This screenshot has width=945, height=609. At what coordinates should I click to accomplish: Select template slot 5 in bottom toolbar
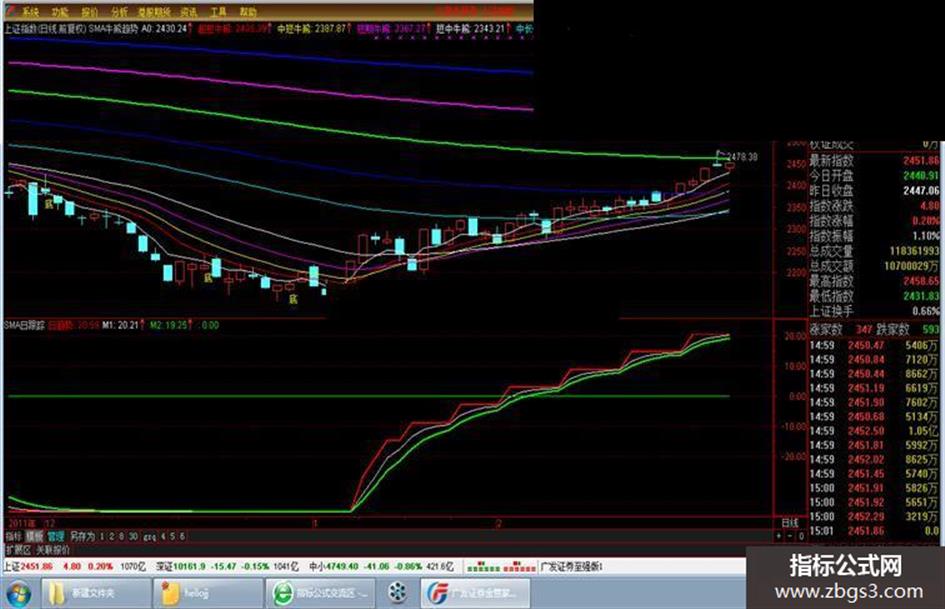[x=172, y=536]
